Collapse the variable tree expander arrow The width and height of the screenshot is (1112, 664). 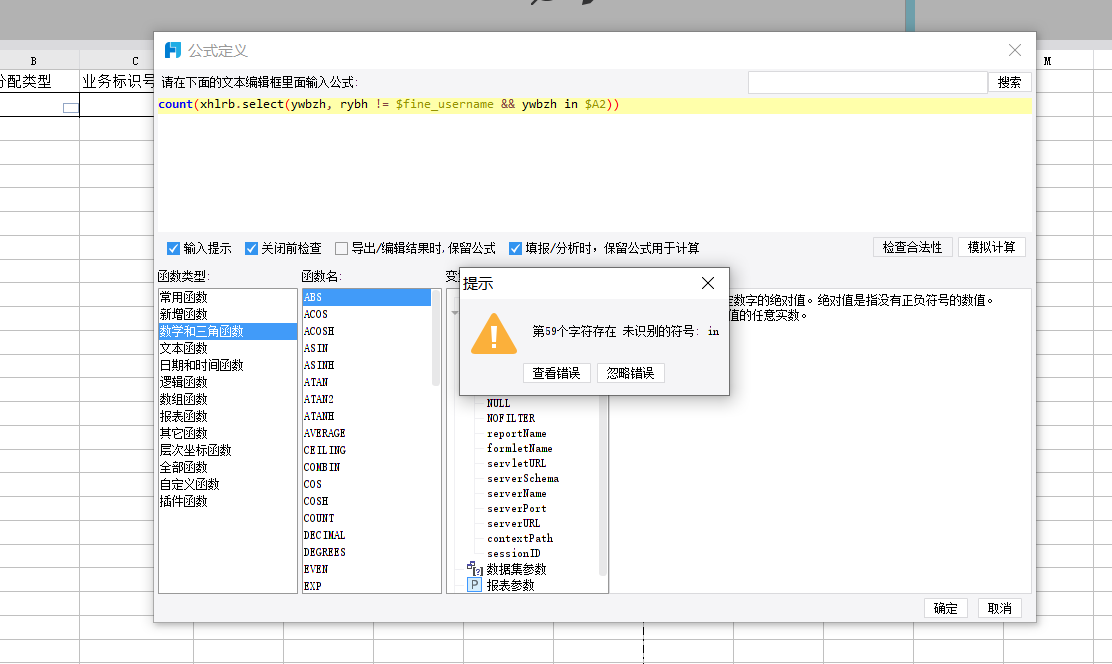coord(455,313)
